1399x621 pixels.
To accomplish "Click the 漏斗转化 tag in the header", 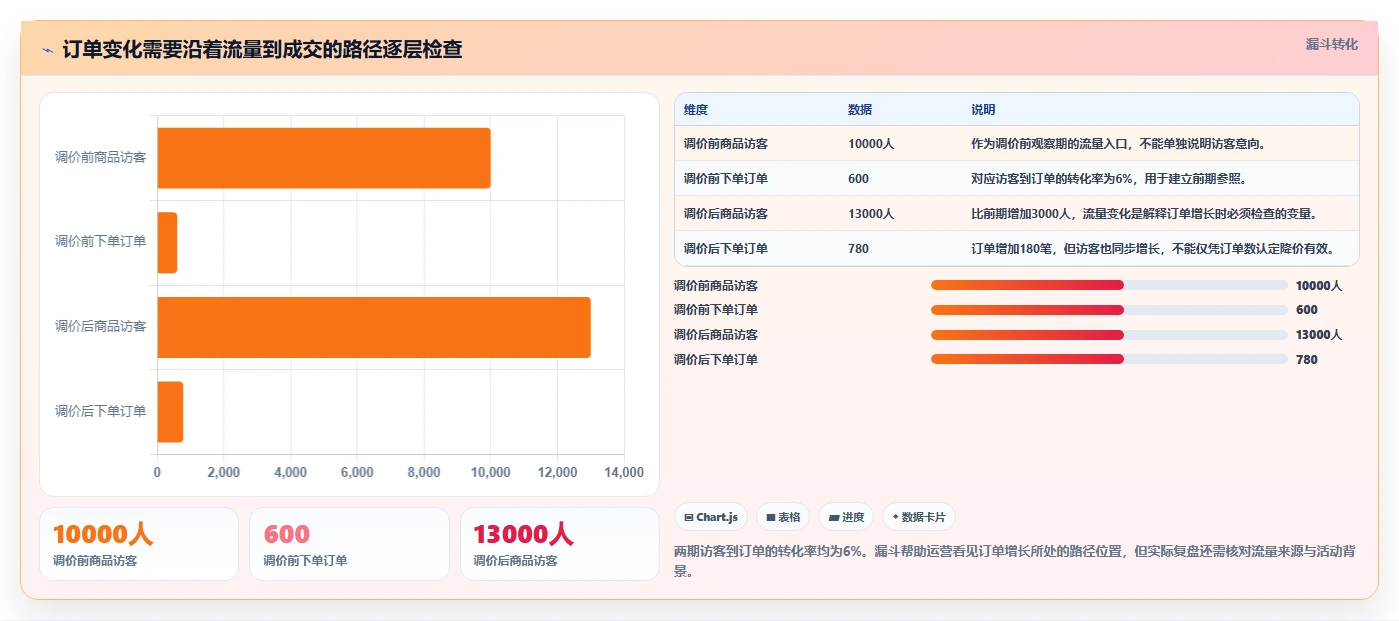I will click(1332, 44).
